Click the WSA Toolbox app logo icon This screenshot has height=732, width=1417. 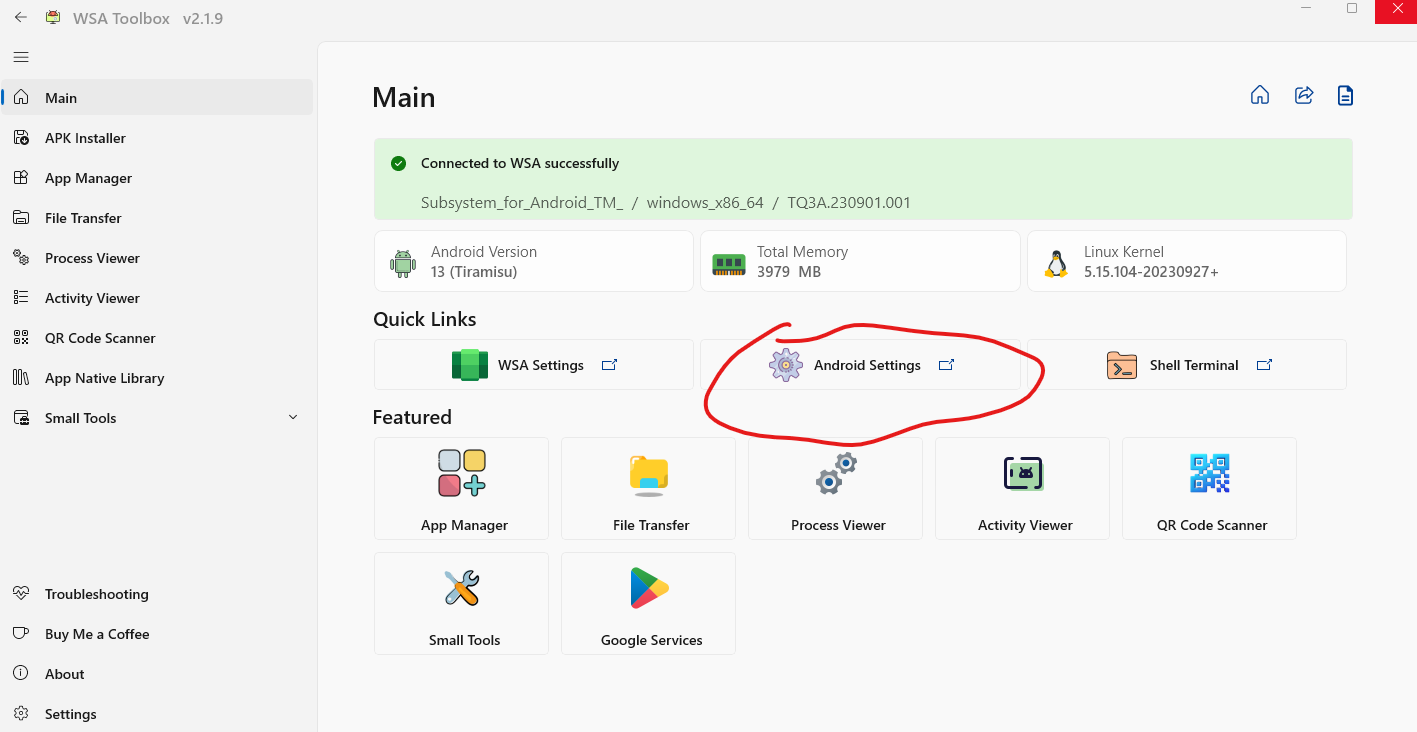point(54,18)
